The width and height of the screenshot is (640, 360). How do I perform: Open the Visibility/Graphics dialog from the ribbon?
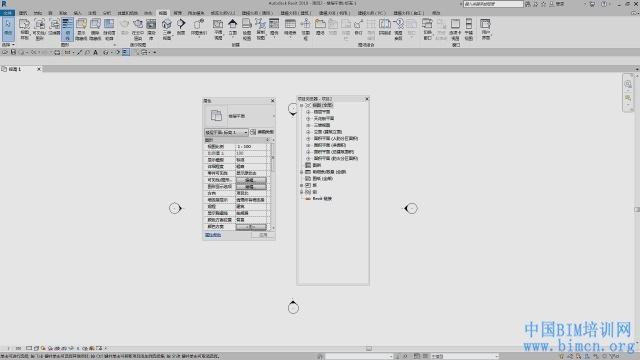[39, 29]
